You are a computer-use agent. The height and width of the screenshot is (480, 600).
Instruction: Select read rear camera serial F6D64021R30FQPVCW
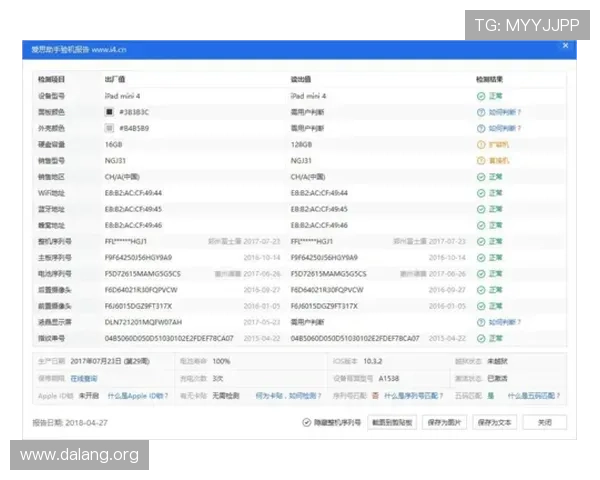pyautogui.click(x=327, y=290)
